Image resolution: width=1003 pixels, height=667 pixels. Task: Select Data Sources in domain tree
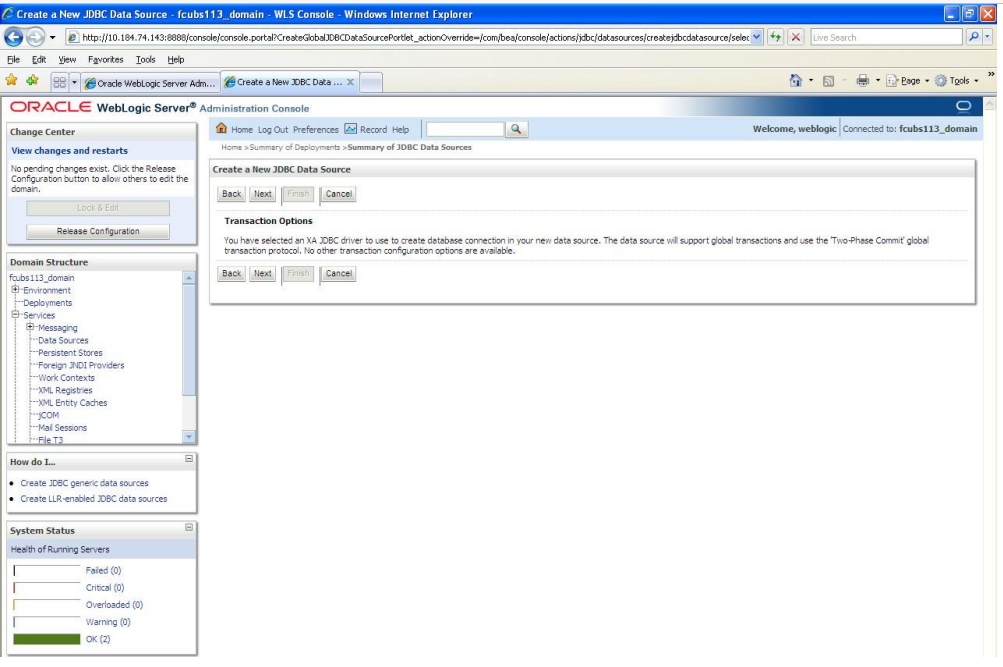click(x=63, y=340)
